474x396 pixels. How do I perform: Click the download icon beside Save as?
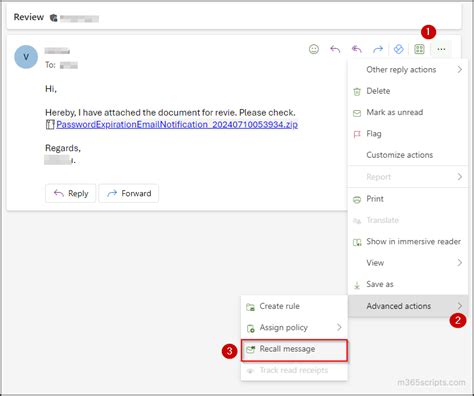tap(357, 285)
